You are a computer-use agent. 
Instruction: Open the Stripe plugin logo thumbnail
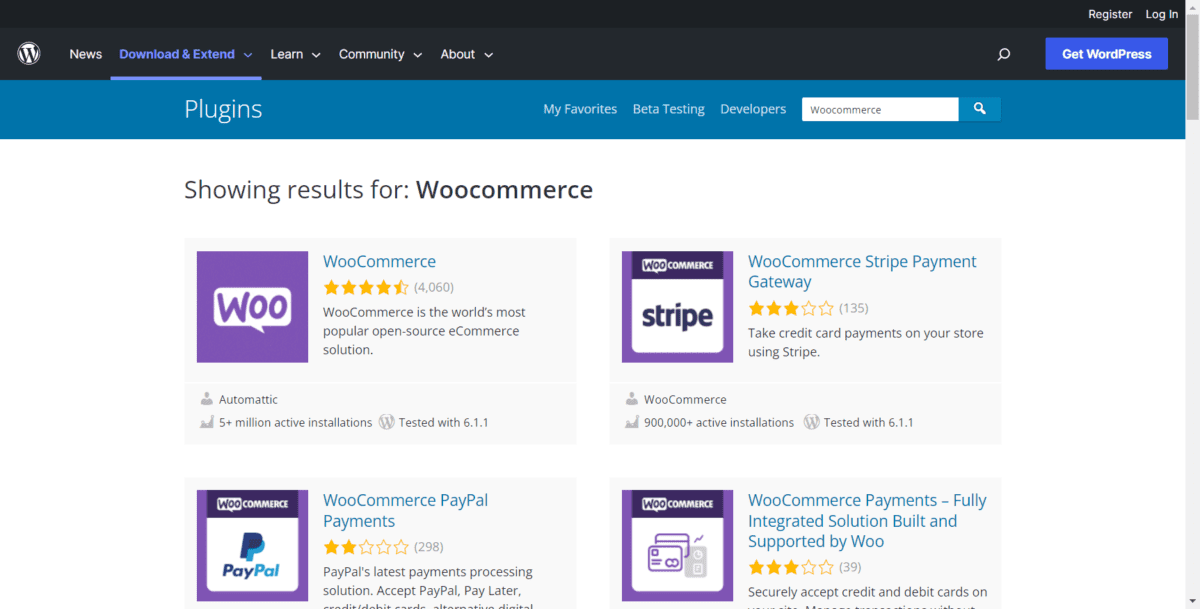[x=677, y=307]
